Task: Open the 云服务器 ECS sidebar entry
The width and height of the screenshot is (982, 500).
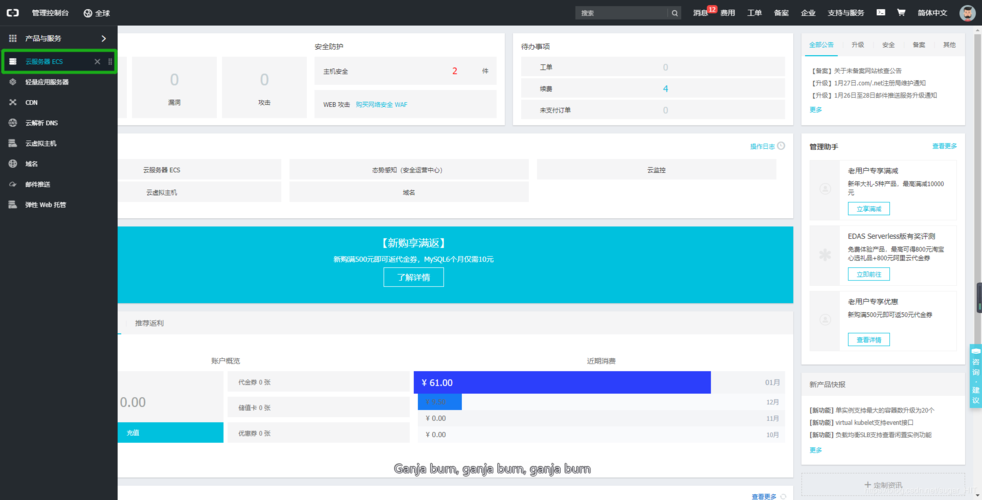Action: [44, 61]
